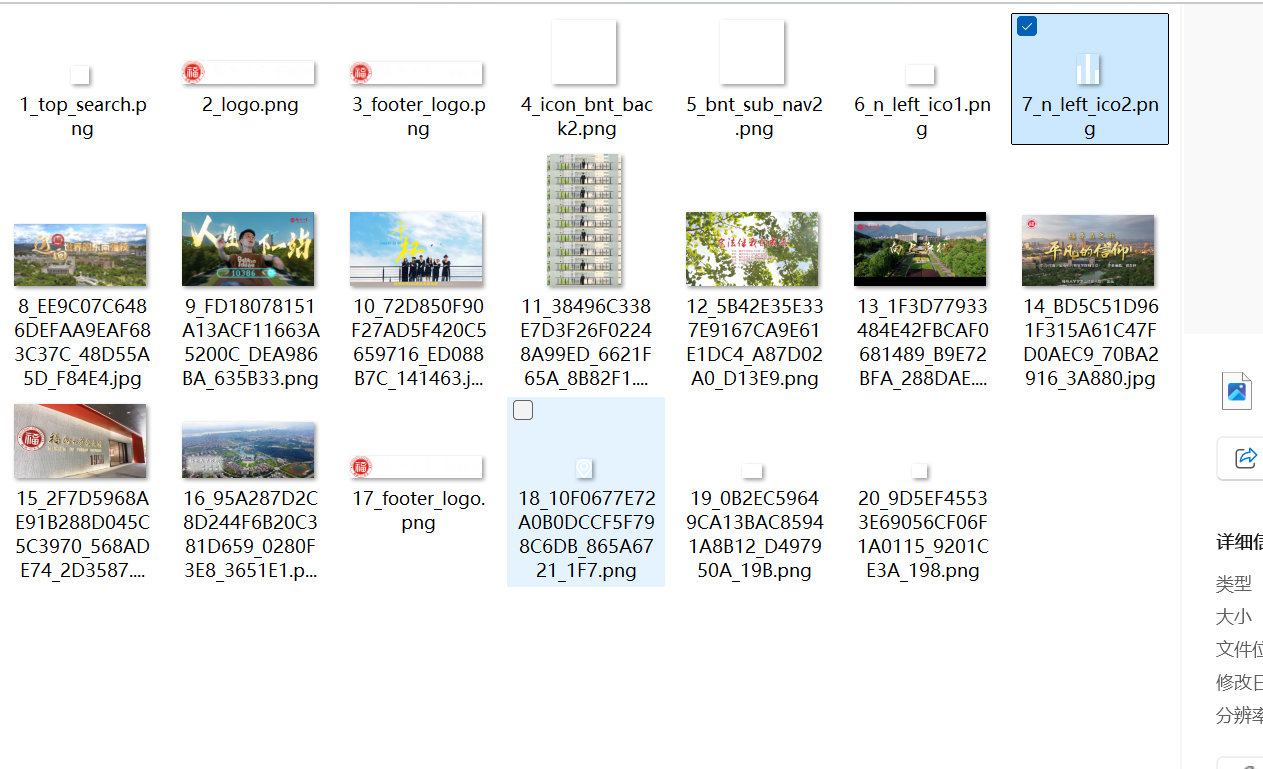The image size is (1263, 769).
Task: Select the 15_2F7D5968A red wall thumbnail
Action: [x=80, y=441]
